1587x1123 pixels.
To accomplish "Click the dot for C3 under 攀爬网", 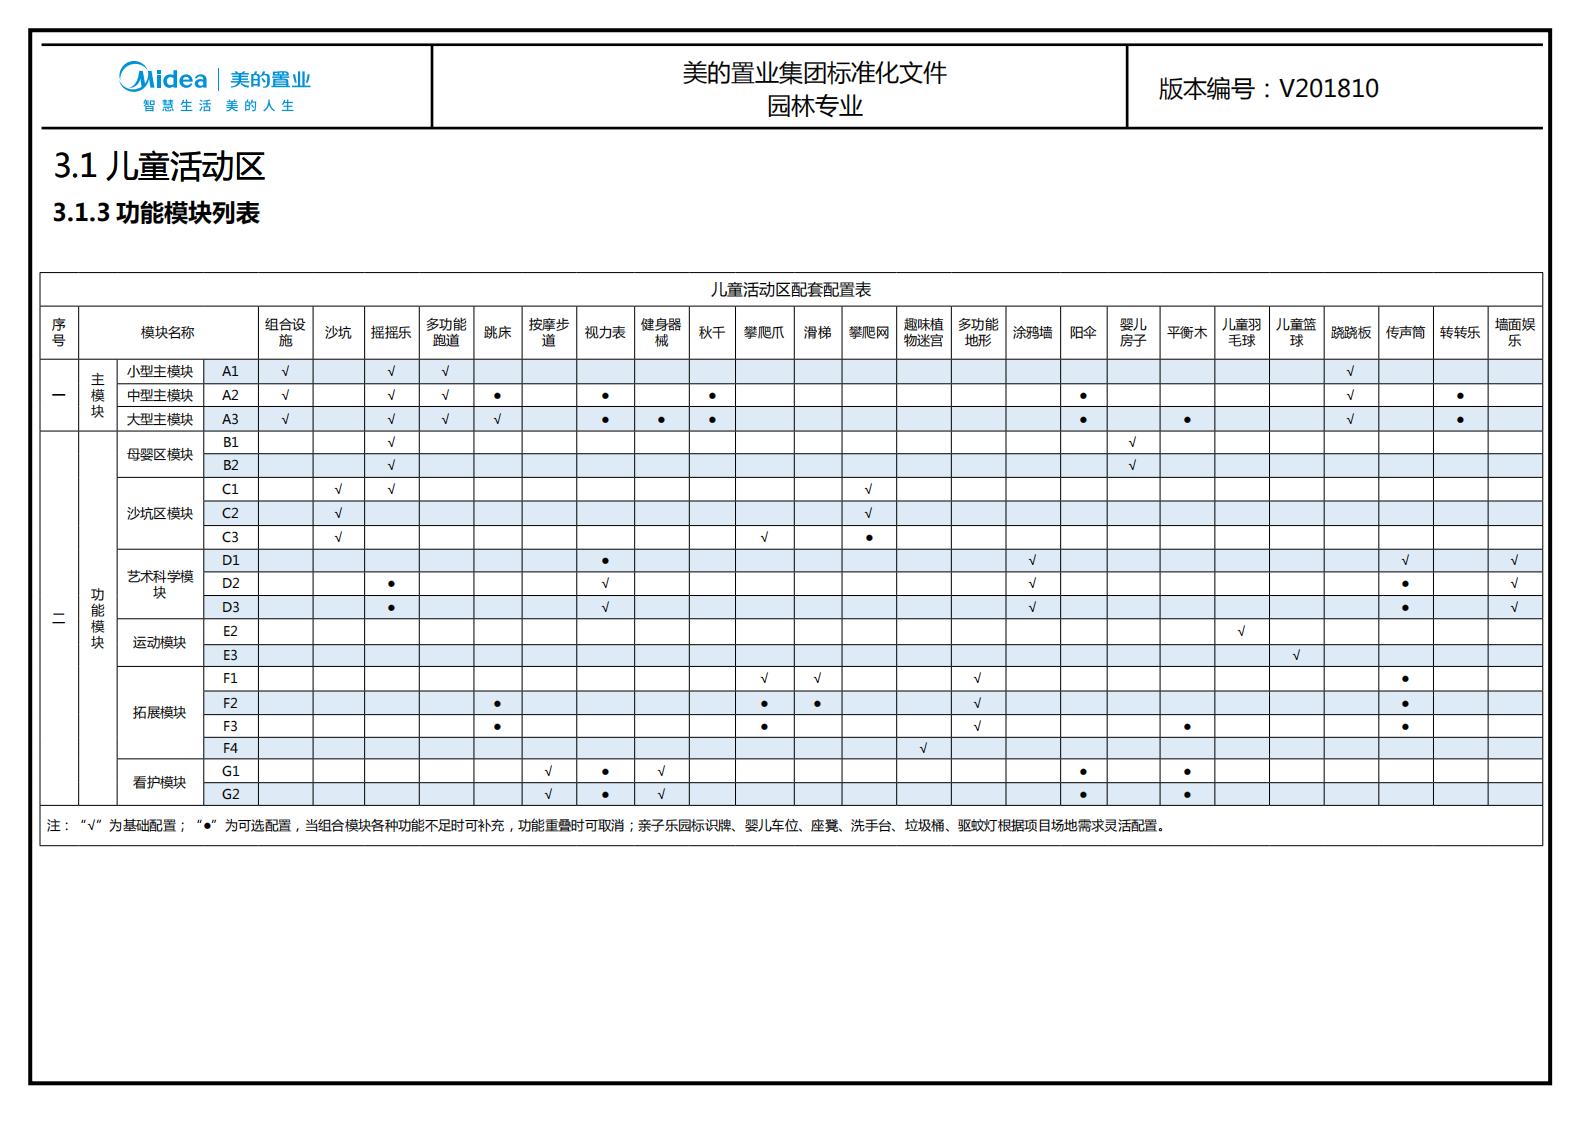I will [869, 537].
